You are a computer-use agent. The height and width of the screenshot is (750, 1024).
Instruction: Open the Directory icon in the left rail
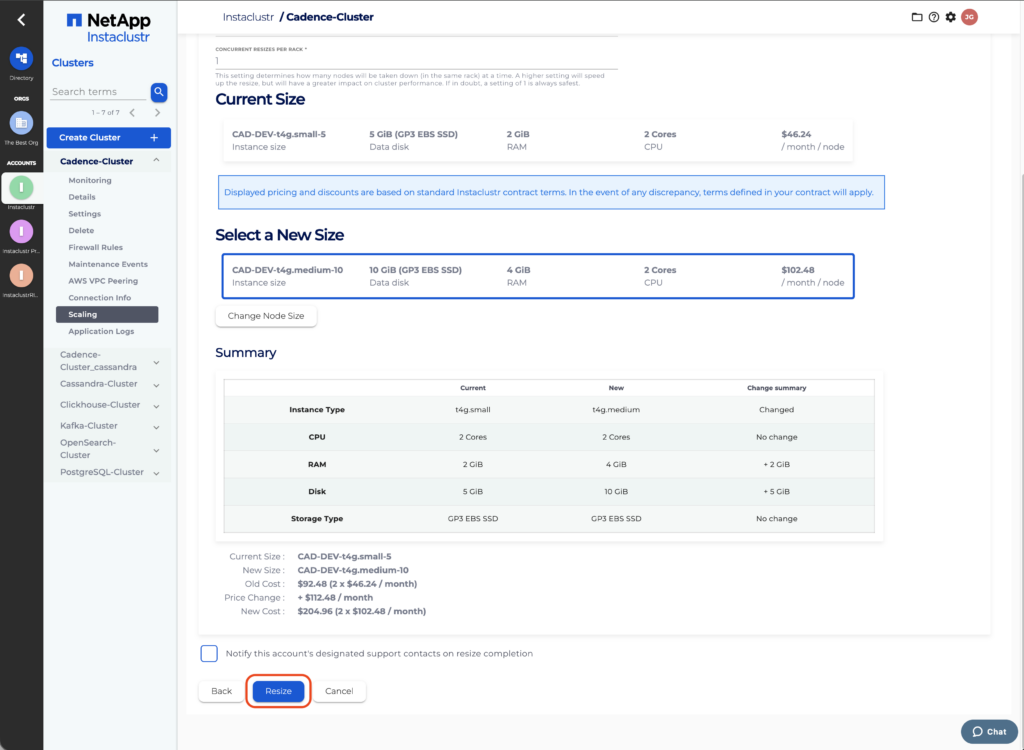click(x=21, y=59)
